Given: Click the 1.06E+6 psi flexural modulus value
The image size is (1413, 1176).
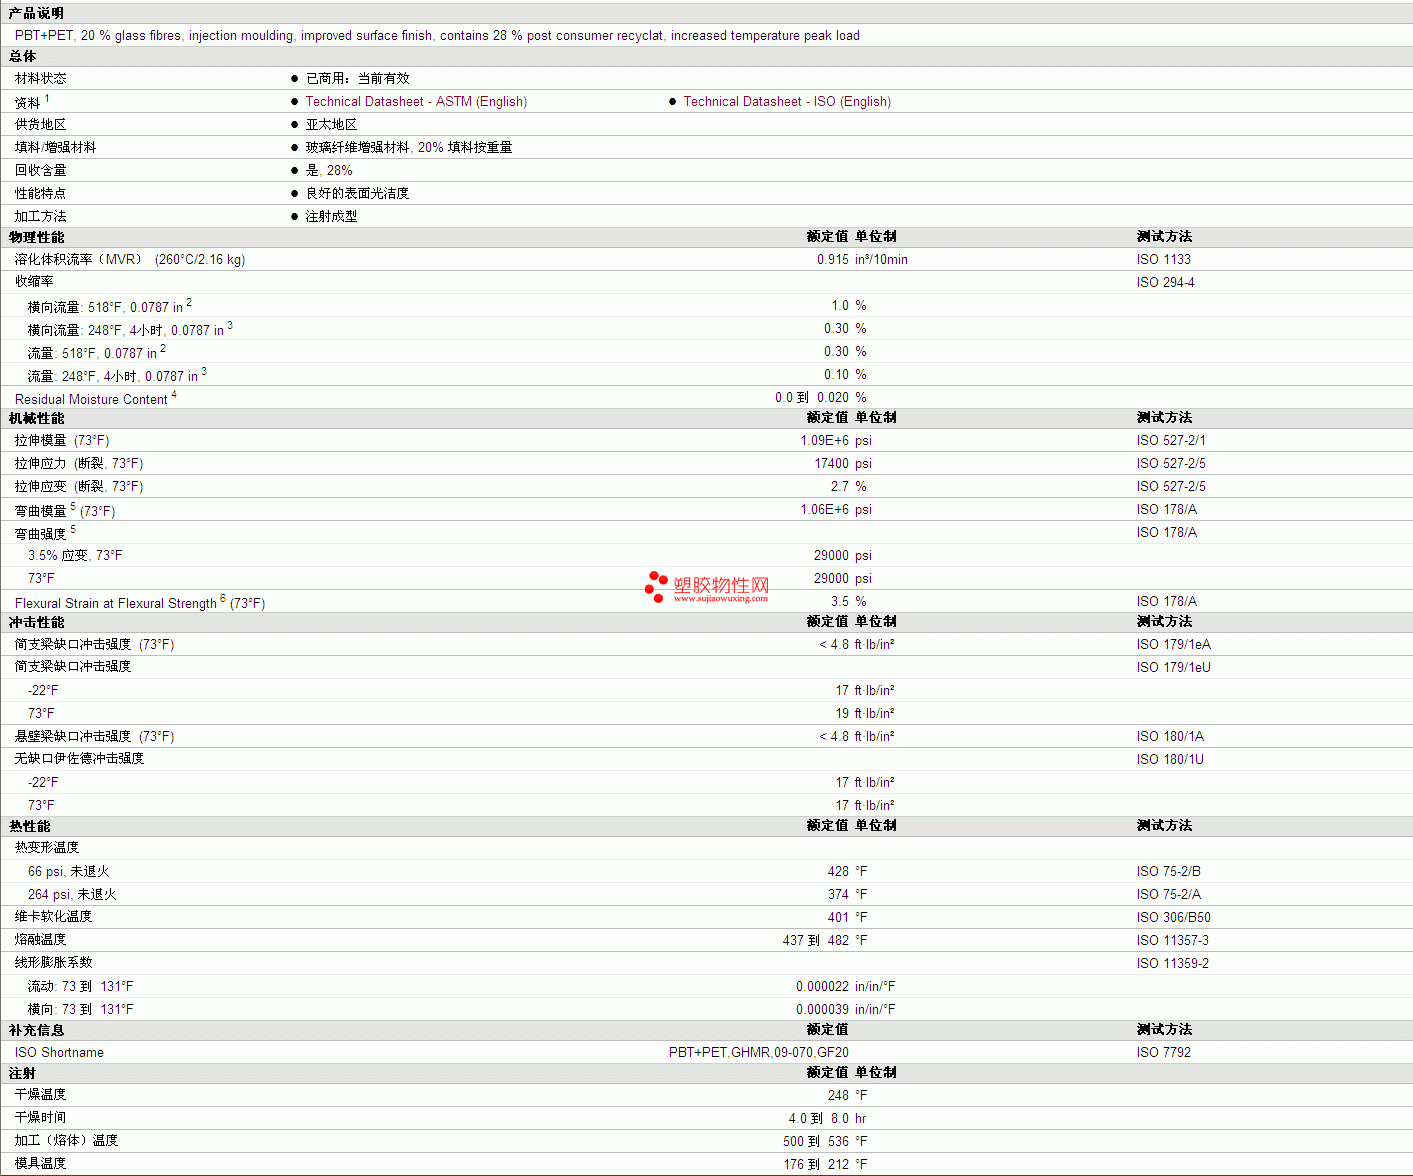Looking at the screenshot, I should pyautogui.click(x=836, y=509).
